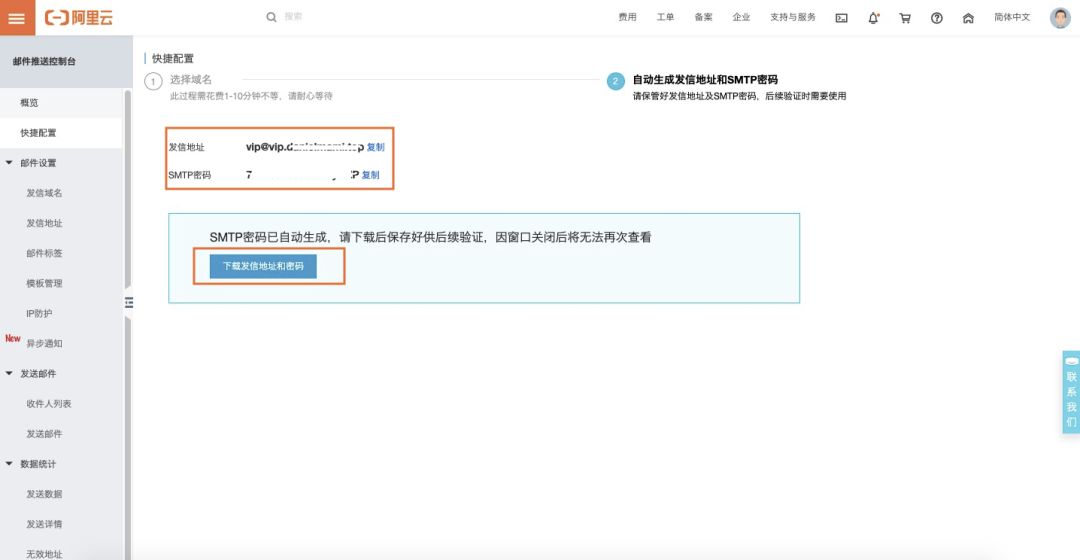Click step 2 自动生成发信地址和SMTP密码
1080x560 pixels.
pyautogui.click(x=705, y=80)
